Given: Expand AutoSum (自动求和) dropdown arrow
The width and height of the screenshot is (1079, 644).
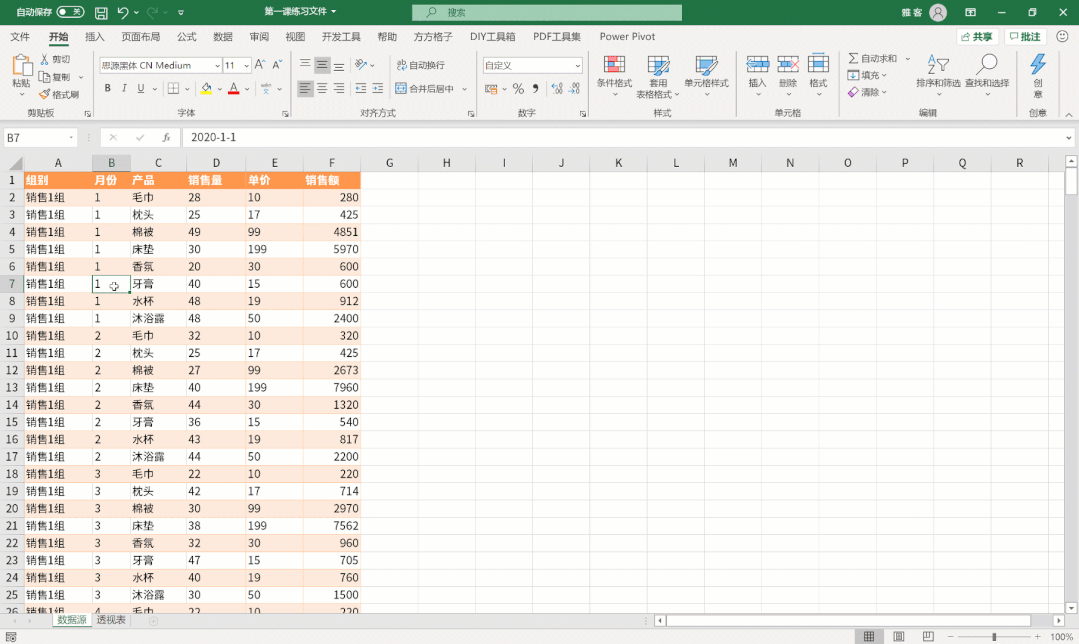Looking at the screenshot, I should (x=908, y=59).
